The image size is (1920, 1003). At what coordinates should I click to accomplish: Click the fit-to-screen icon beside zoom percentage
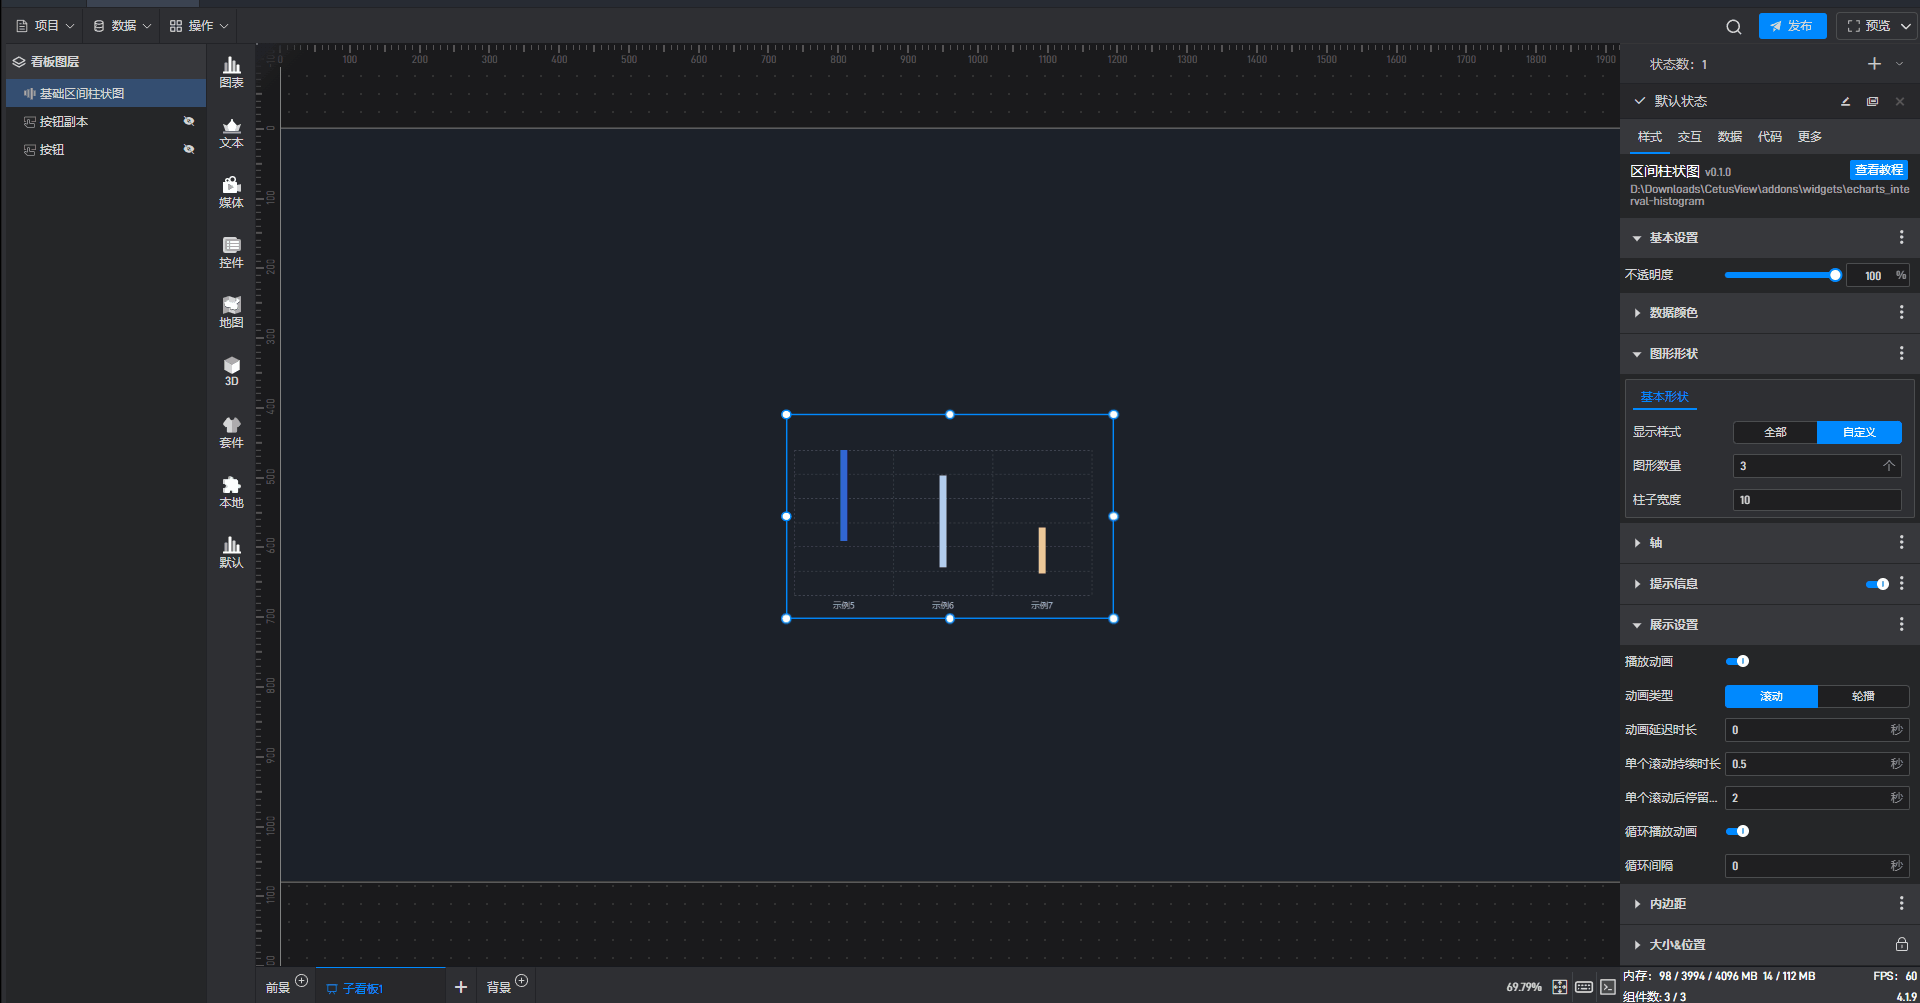tap(1560, 987)
